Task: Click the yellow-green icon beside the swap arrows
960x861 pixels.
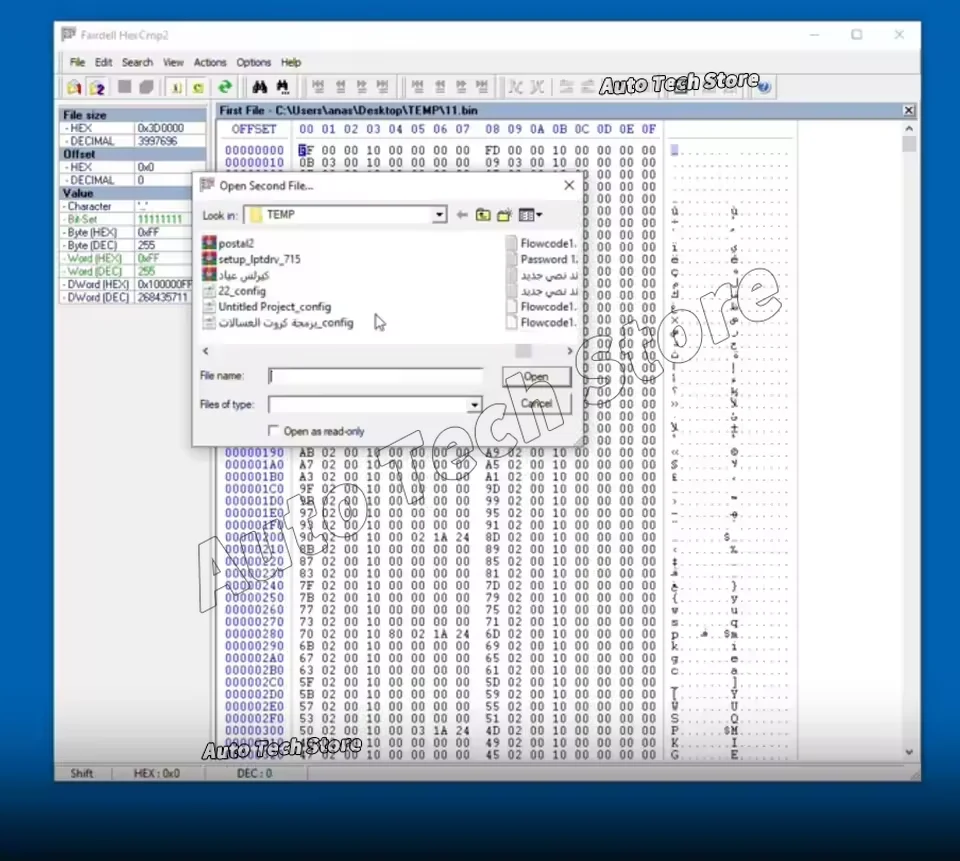Action: 198,88
